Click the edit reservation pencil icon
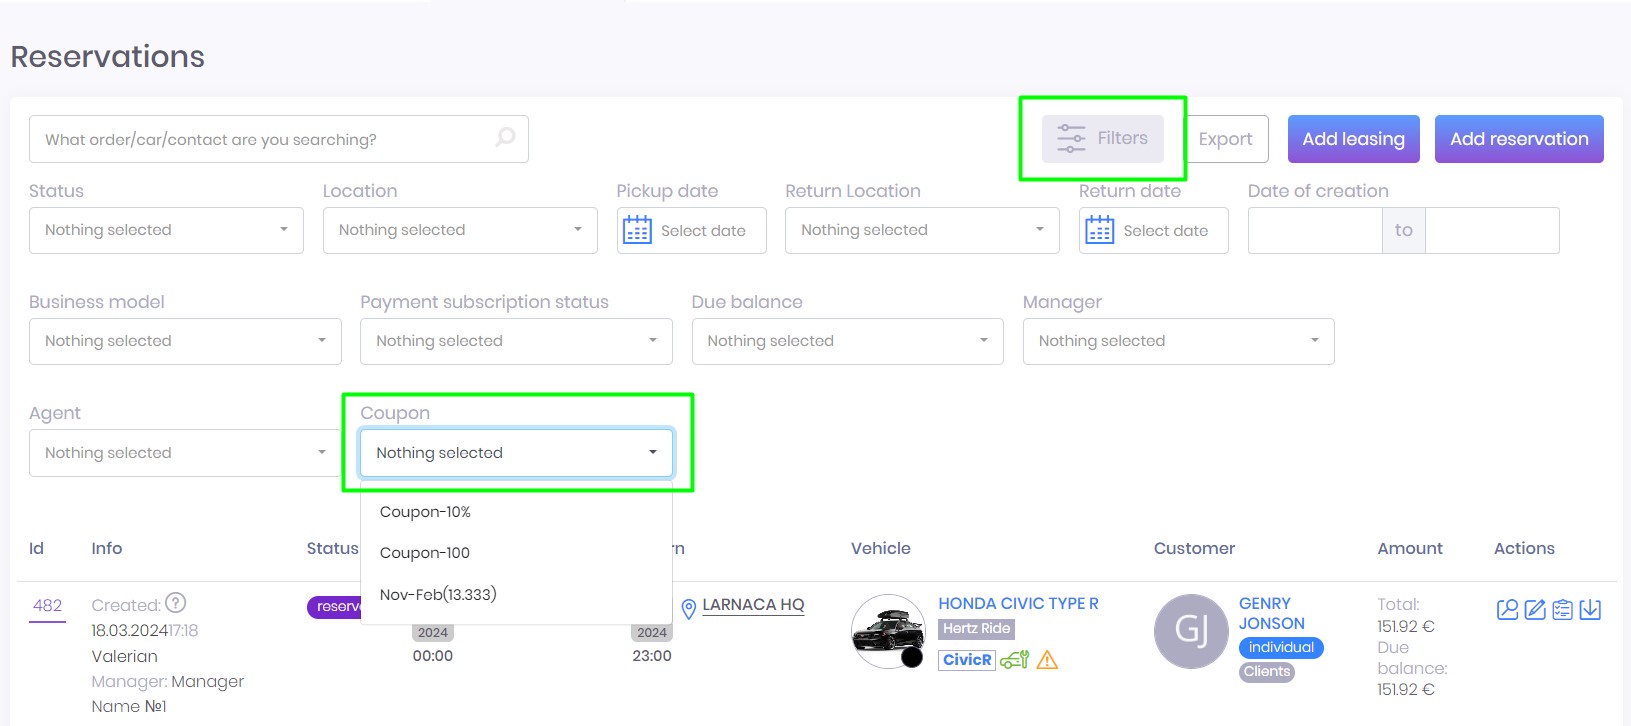 pyautogui.click(x=1535, y=610)
